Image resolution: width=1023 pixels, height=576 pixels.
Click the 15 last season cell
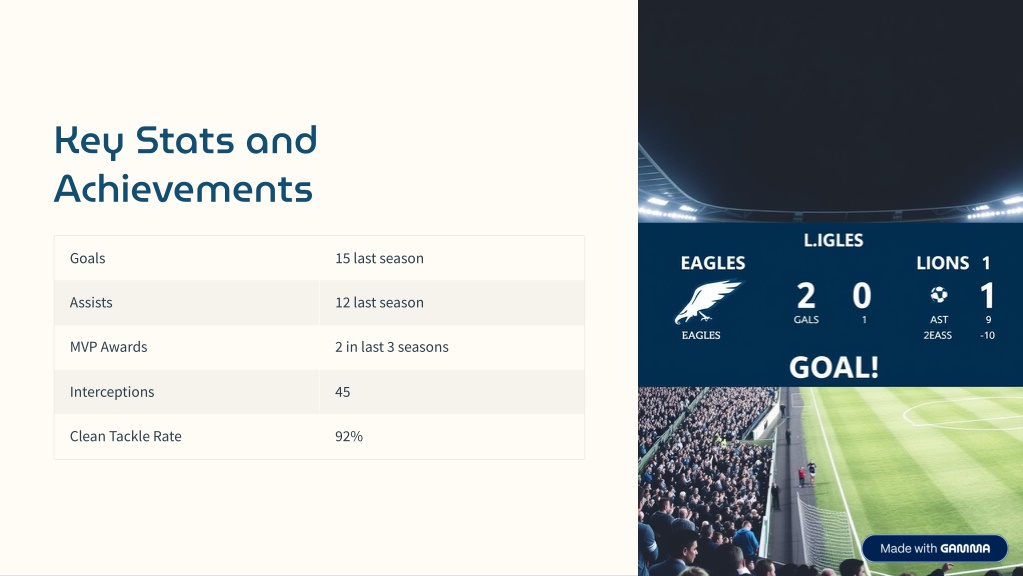point(452,258)
